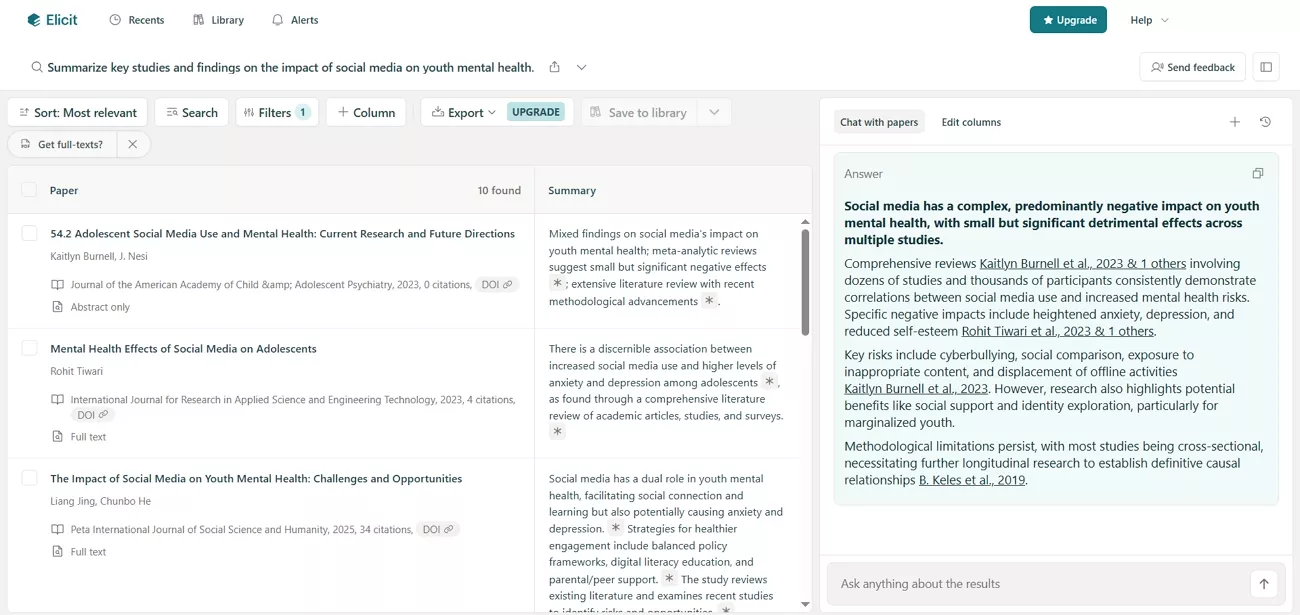Click the Upgrade button

pyautogui.click(x=1068, y=19)
